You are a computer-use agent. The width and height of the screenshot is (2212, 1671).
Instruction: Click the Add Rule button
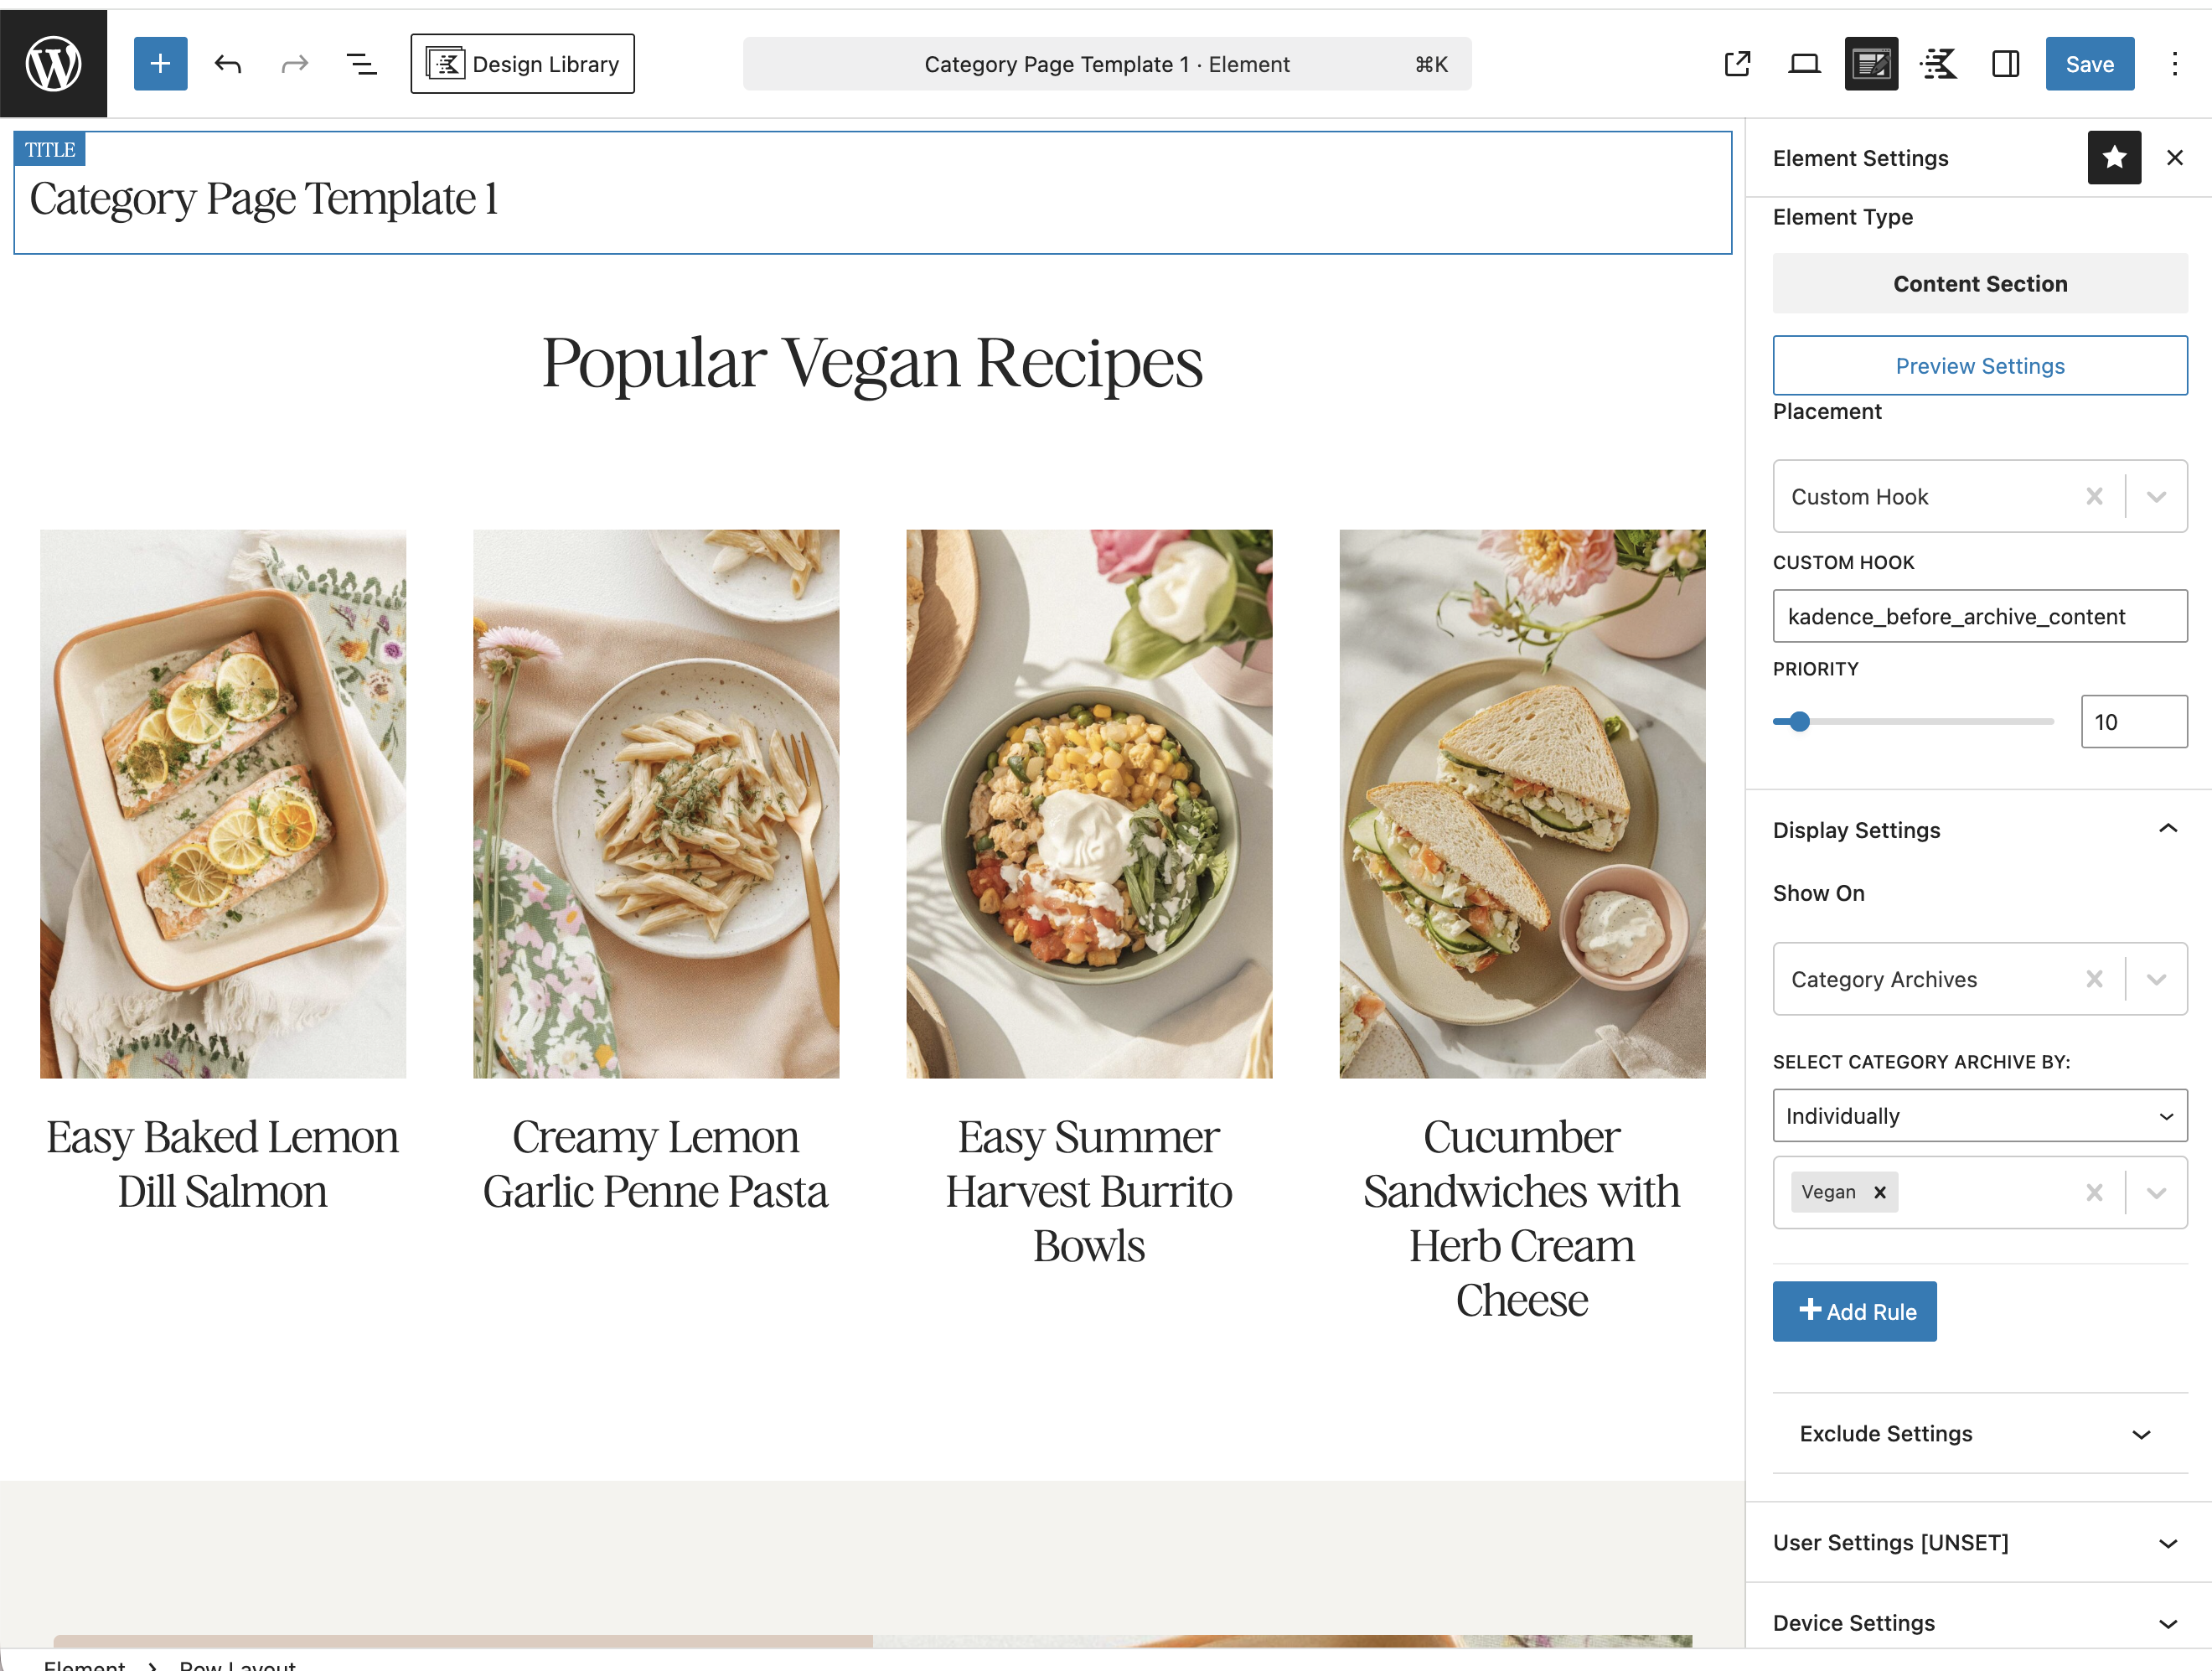click(x=1854, y=1312)
